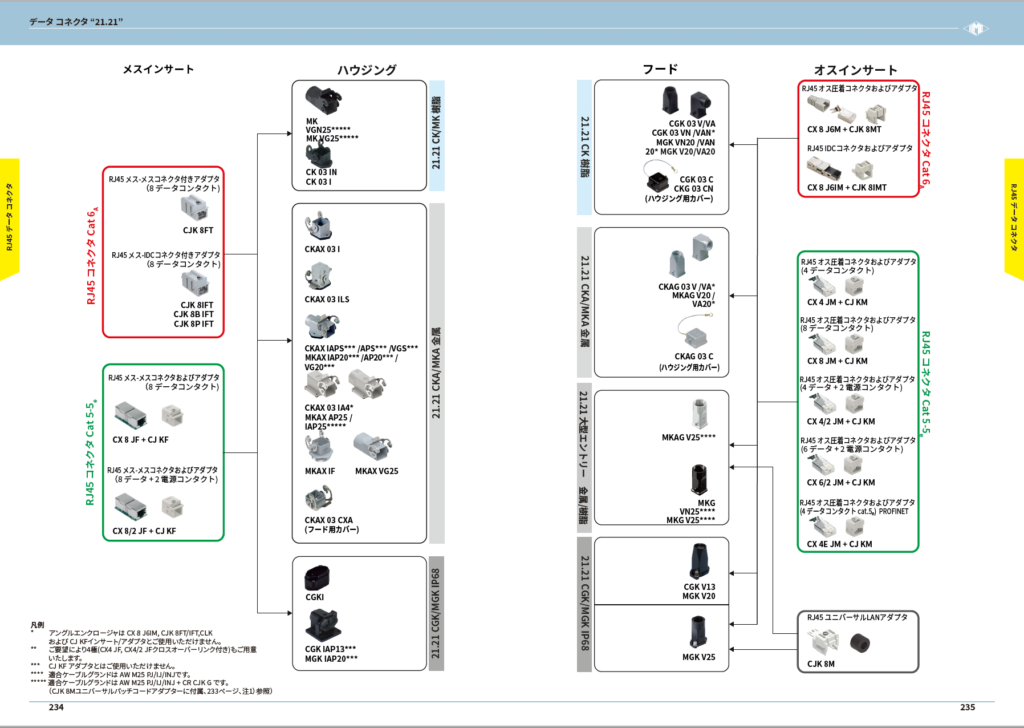The height and width of the screenshot is (728, 1024).
Task: Click the CJK 8FT adapter image
Action: [195, 207]
